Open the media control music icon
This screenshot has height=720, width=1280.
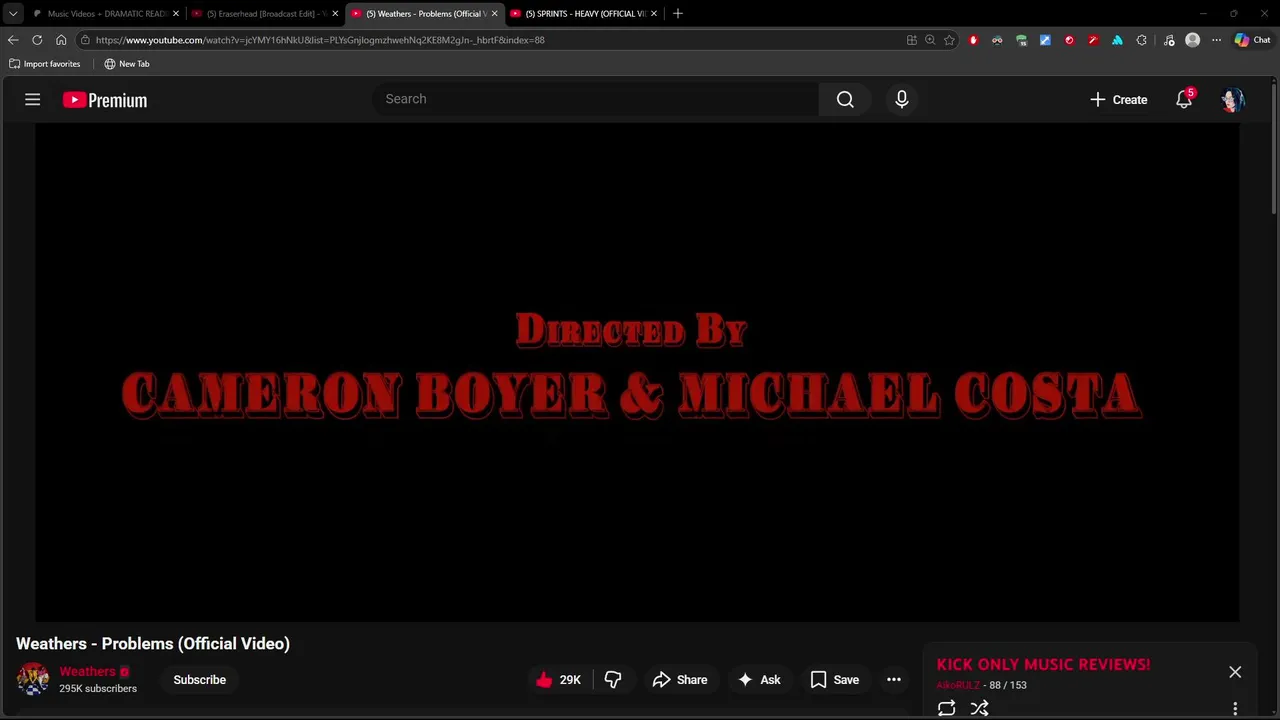tap(1169, 40)
